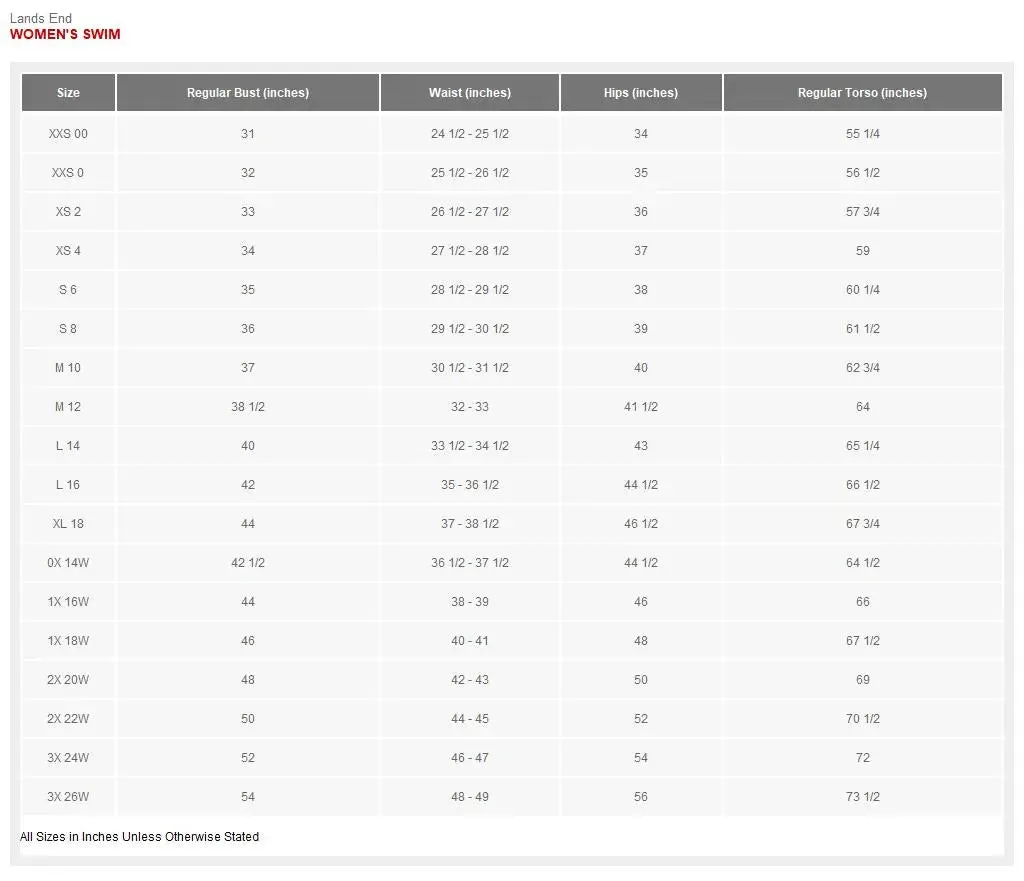Click waist value '42 - 43'
Screen dimensions: 1024x881
(x=470, y=680)
